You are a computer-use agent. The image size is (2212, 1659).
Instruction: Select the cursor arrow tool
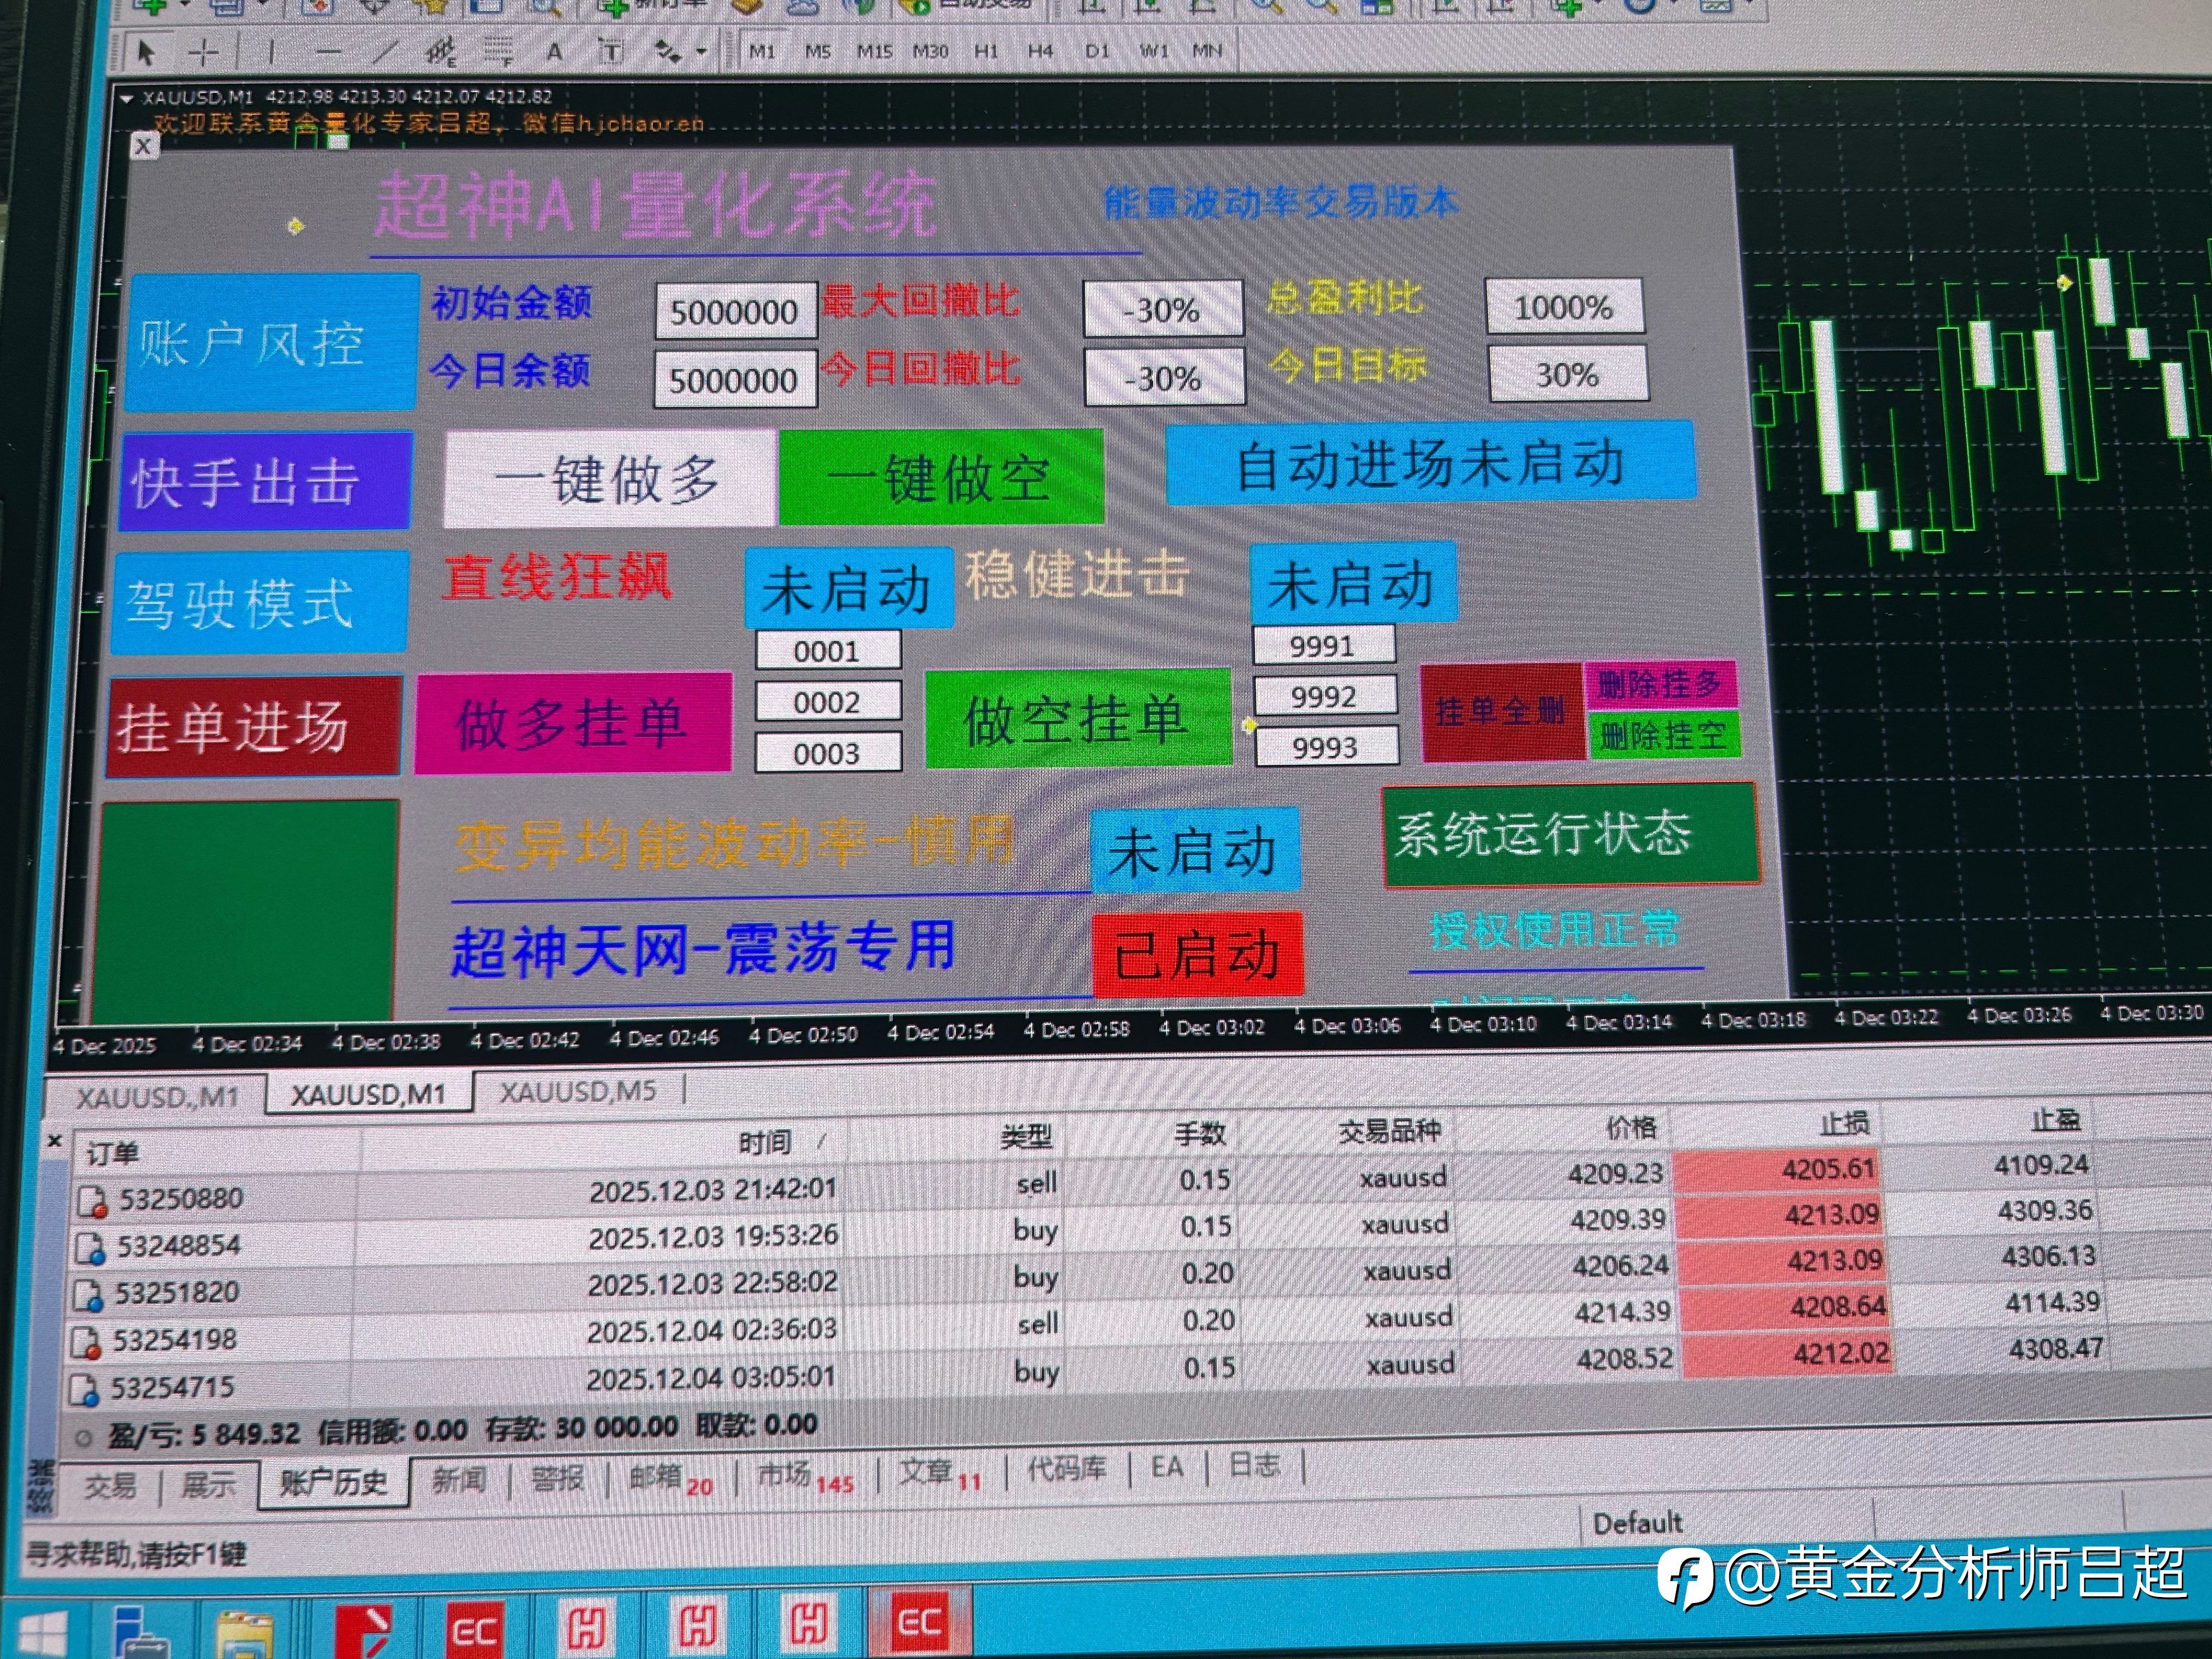(146, 52)
